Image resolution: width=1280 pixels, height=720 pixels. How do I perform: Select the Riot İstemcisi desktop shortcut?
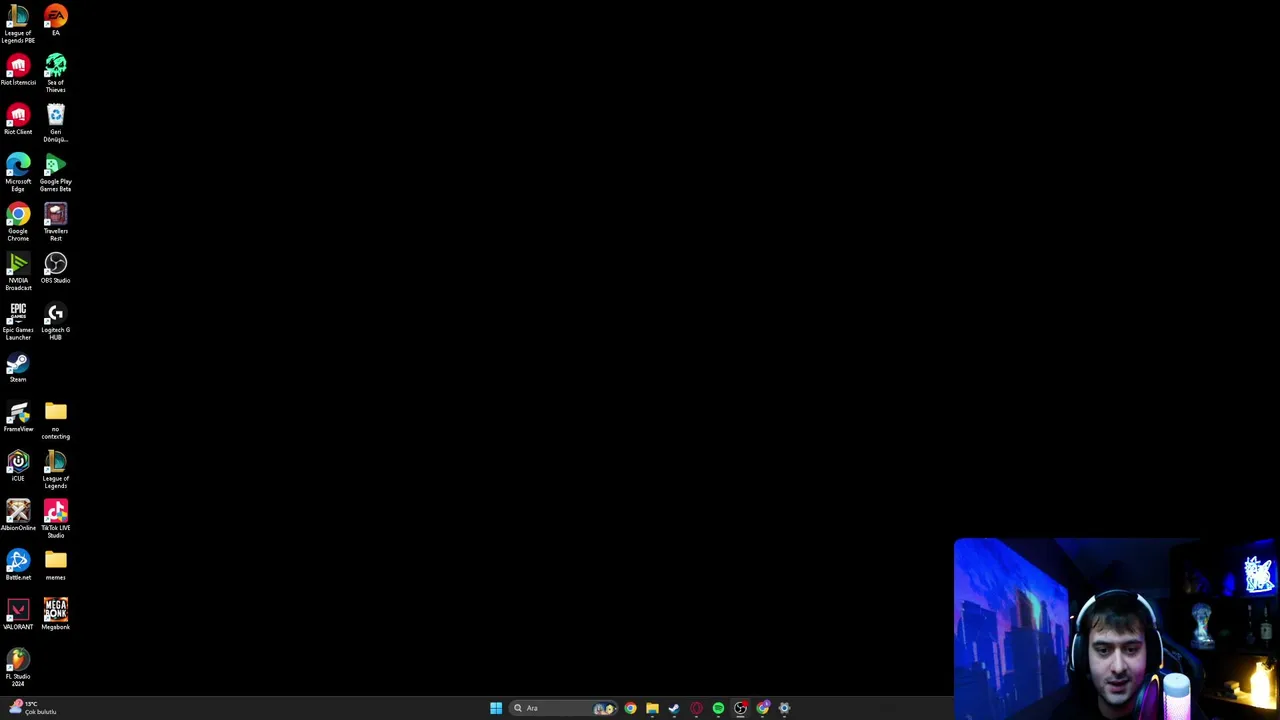tap(18, 70)
